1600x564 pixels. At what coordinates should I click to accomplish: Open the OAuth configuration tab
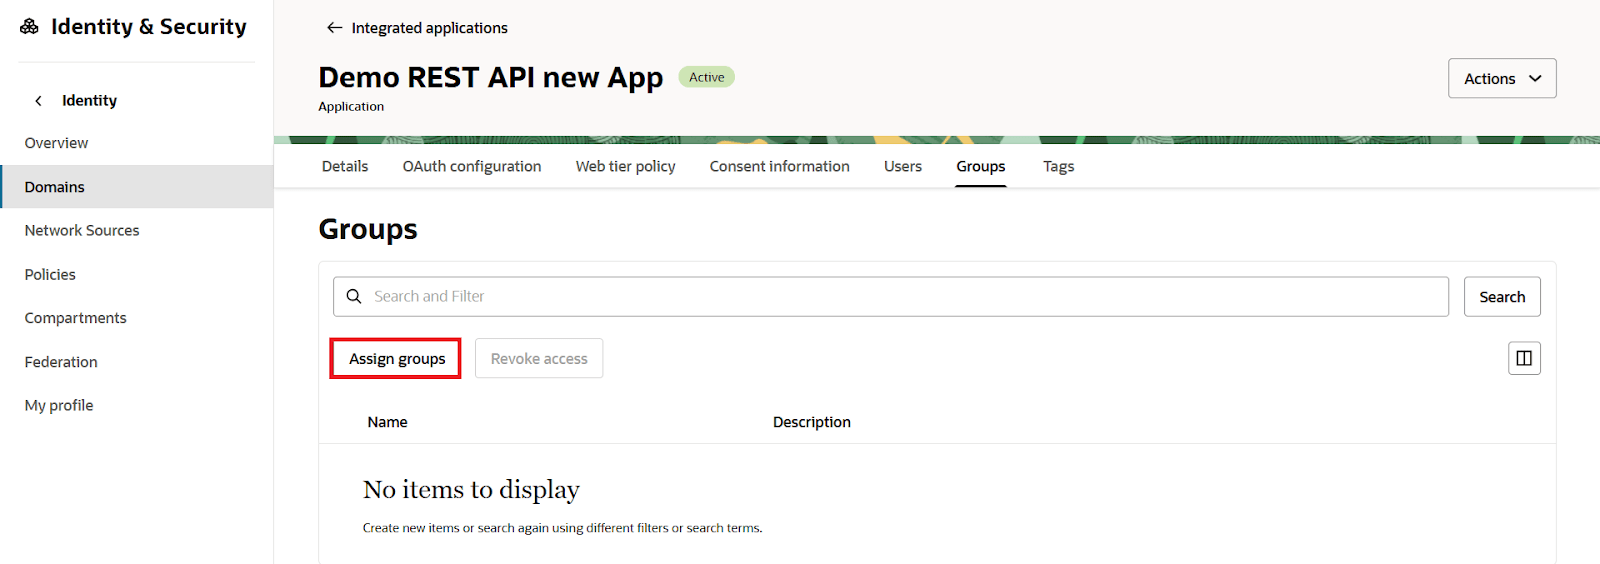point(472,166)
